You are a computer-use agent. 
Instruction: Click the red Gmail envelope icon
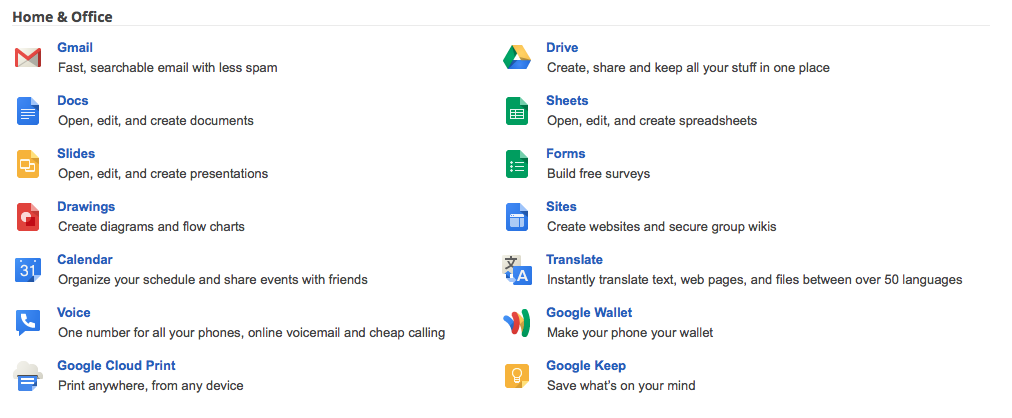pyautogui.click(x=28, y=57)
